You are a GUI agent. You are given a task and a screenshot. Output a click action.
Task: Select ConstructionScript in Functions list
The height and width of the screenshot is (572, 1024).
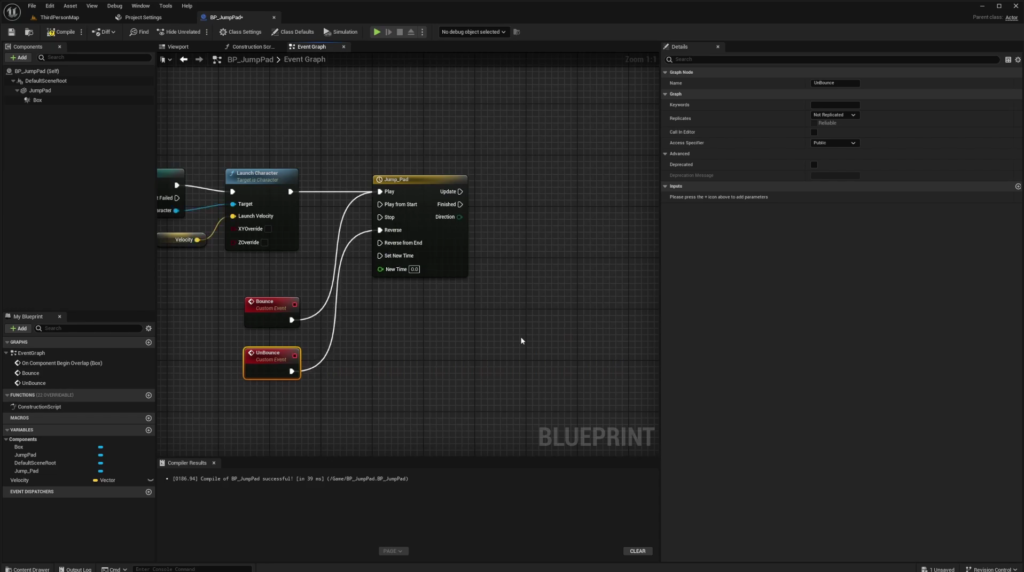(39, 407)
